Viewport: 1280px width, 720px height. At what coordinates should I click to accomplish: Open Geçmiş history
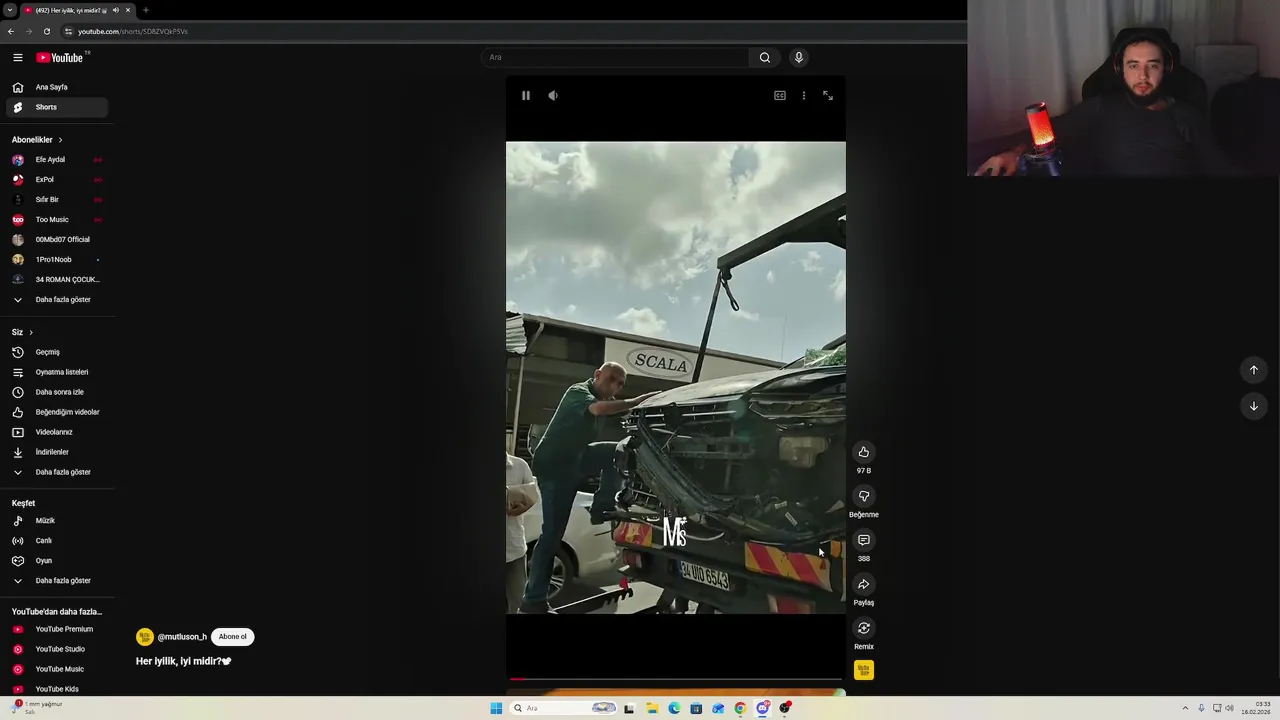(x=56, y=352)
